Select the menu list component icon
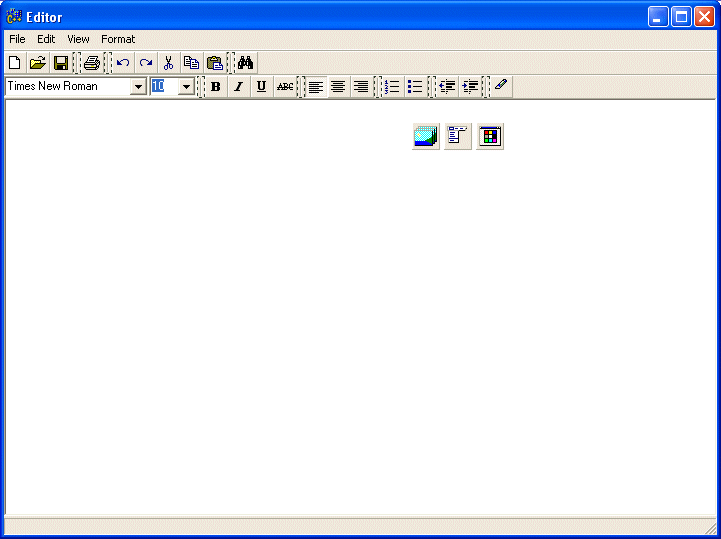721x539 pixels. [x=458, y=136]
